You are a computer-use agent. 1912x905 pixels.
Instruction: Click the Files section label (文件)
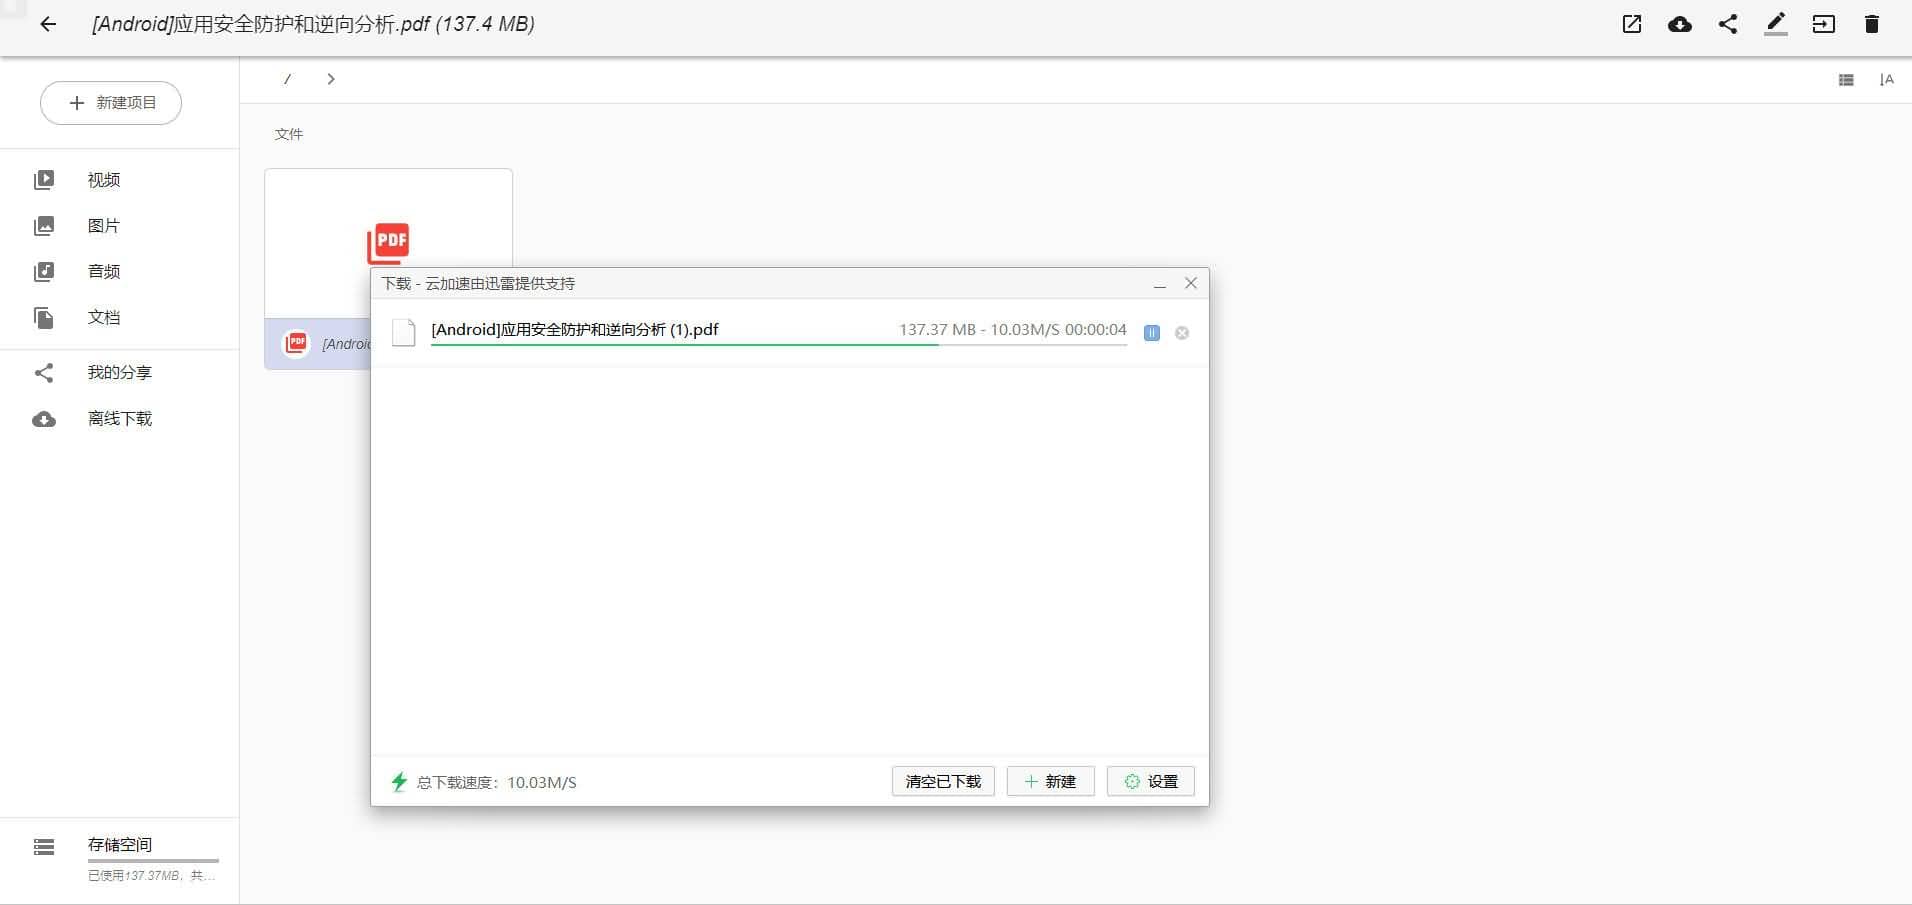tap(289, 134)
